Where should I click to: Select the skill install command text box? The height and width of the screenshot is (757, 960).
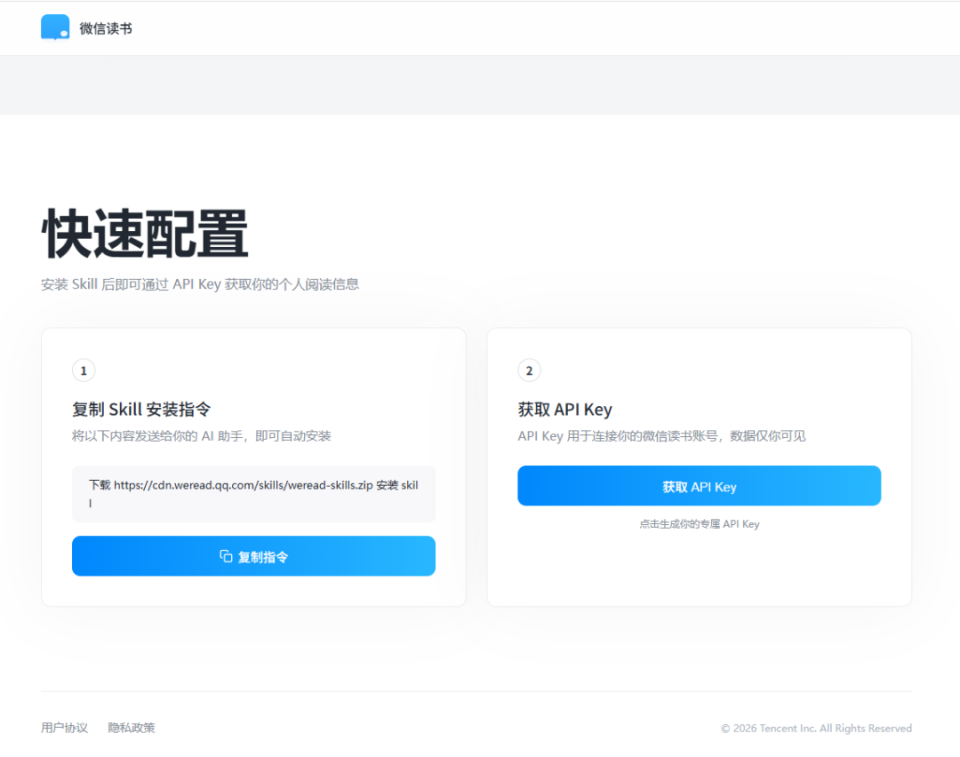(253, 494)
